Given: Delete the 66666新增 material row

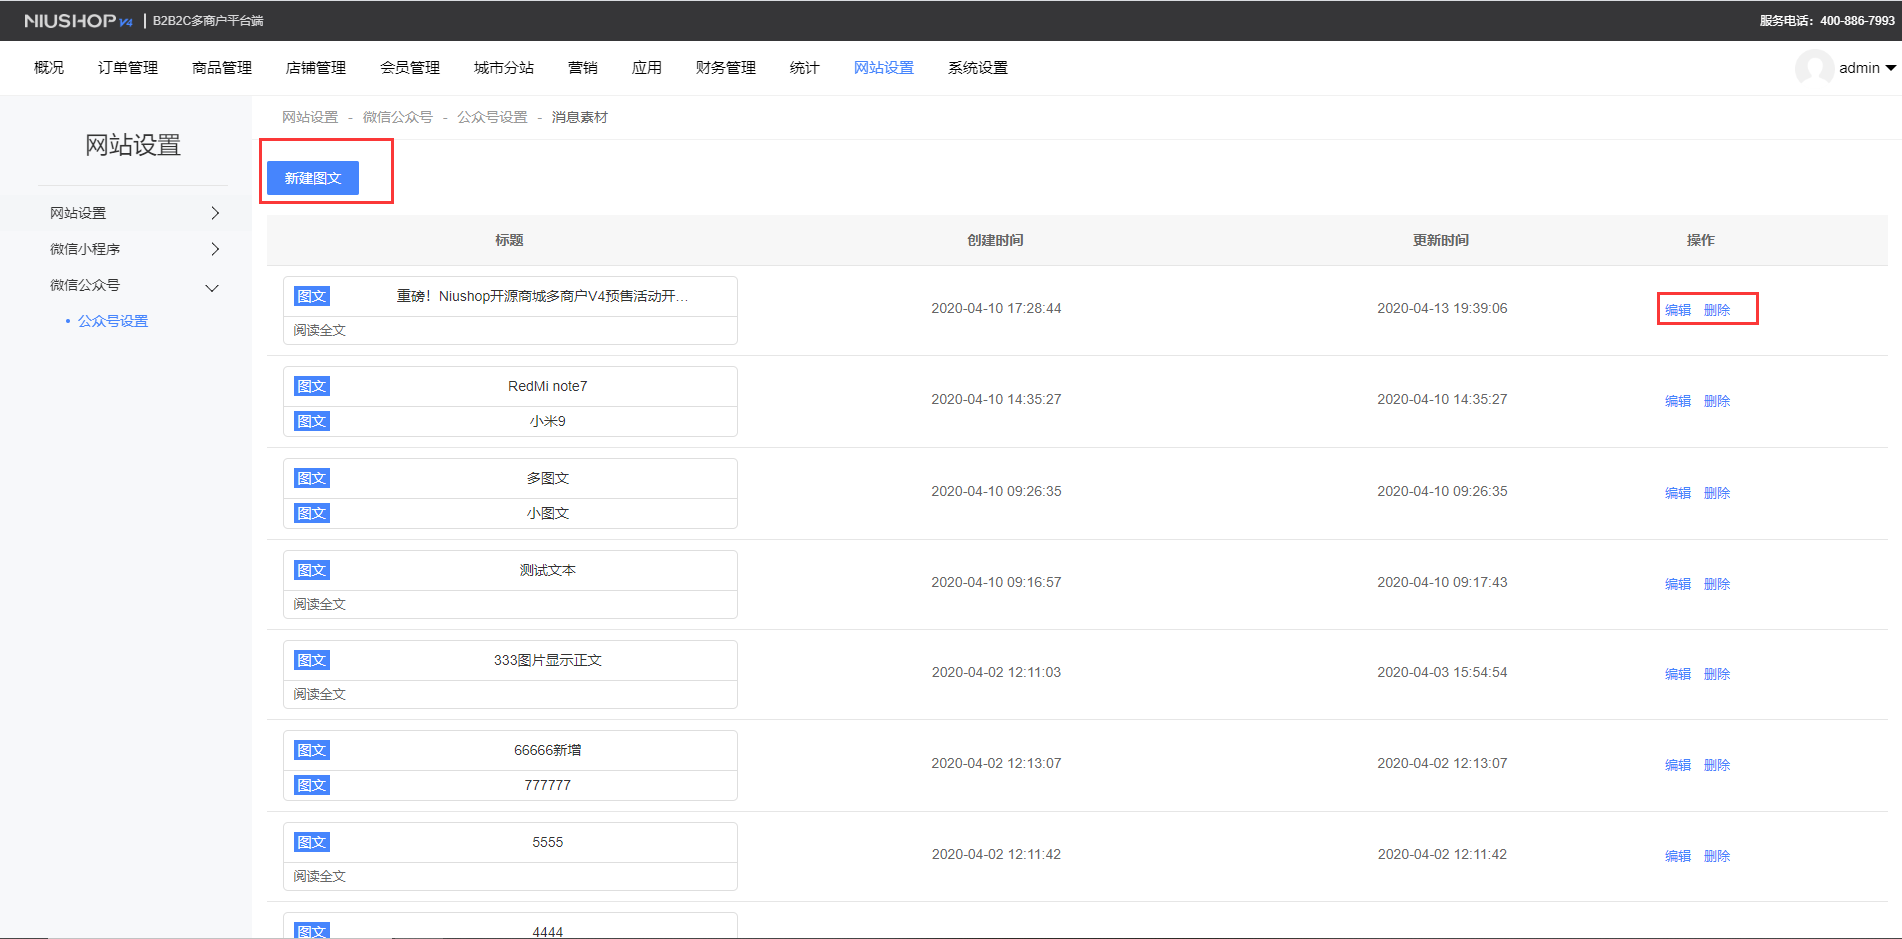Looking at the screenshot, I should tap(1717, 765).
